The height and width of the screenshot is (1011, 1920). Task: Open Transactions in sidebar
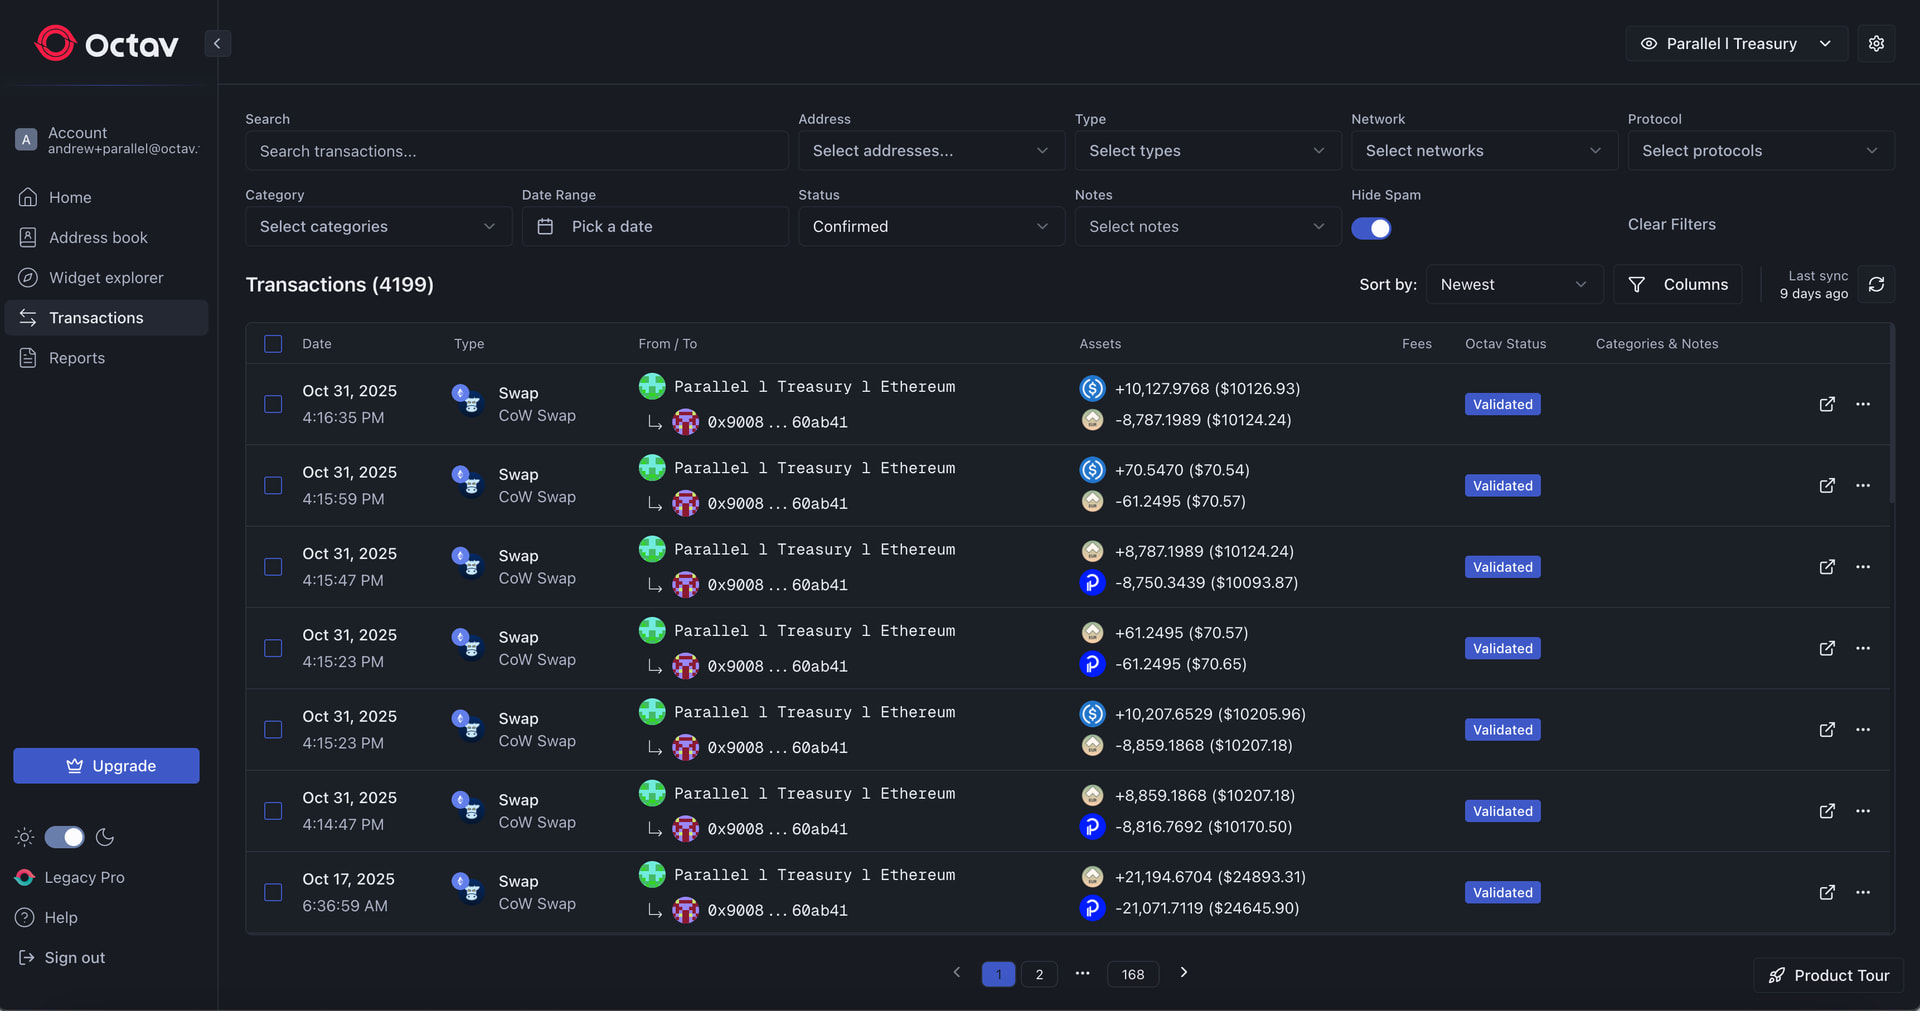click(107, 318)
